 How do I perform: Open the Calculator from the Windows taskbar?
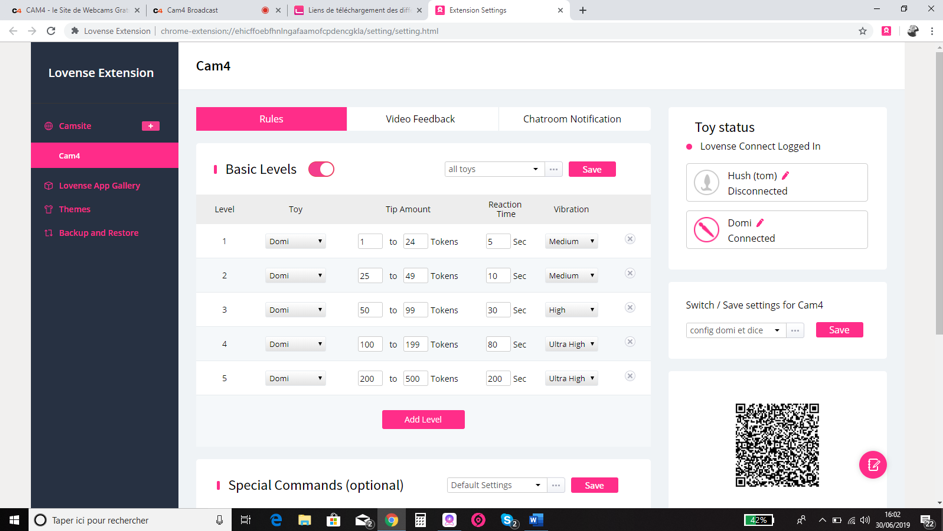tap(420, 520)
